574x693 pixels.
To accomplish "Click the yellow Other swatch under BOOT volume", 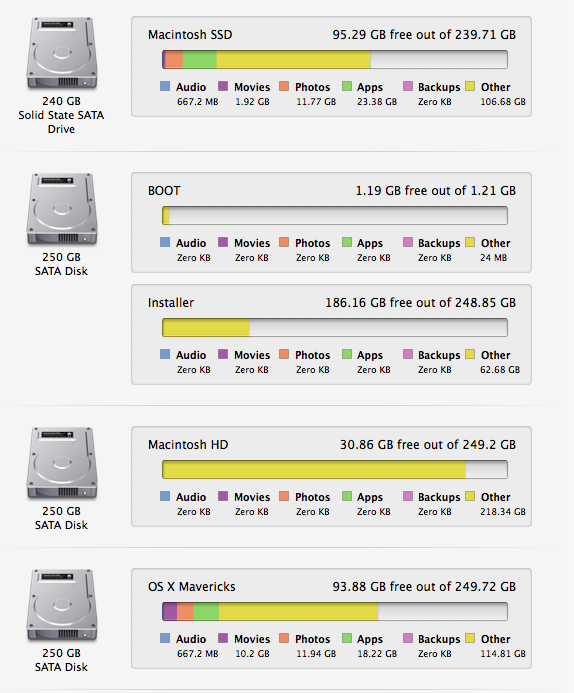I will (470, 242).
